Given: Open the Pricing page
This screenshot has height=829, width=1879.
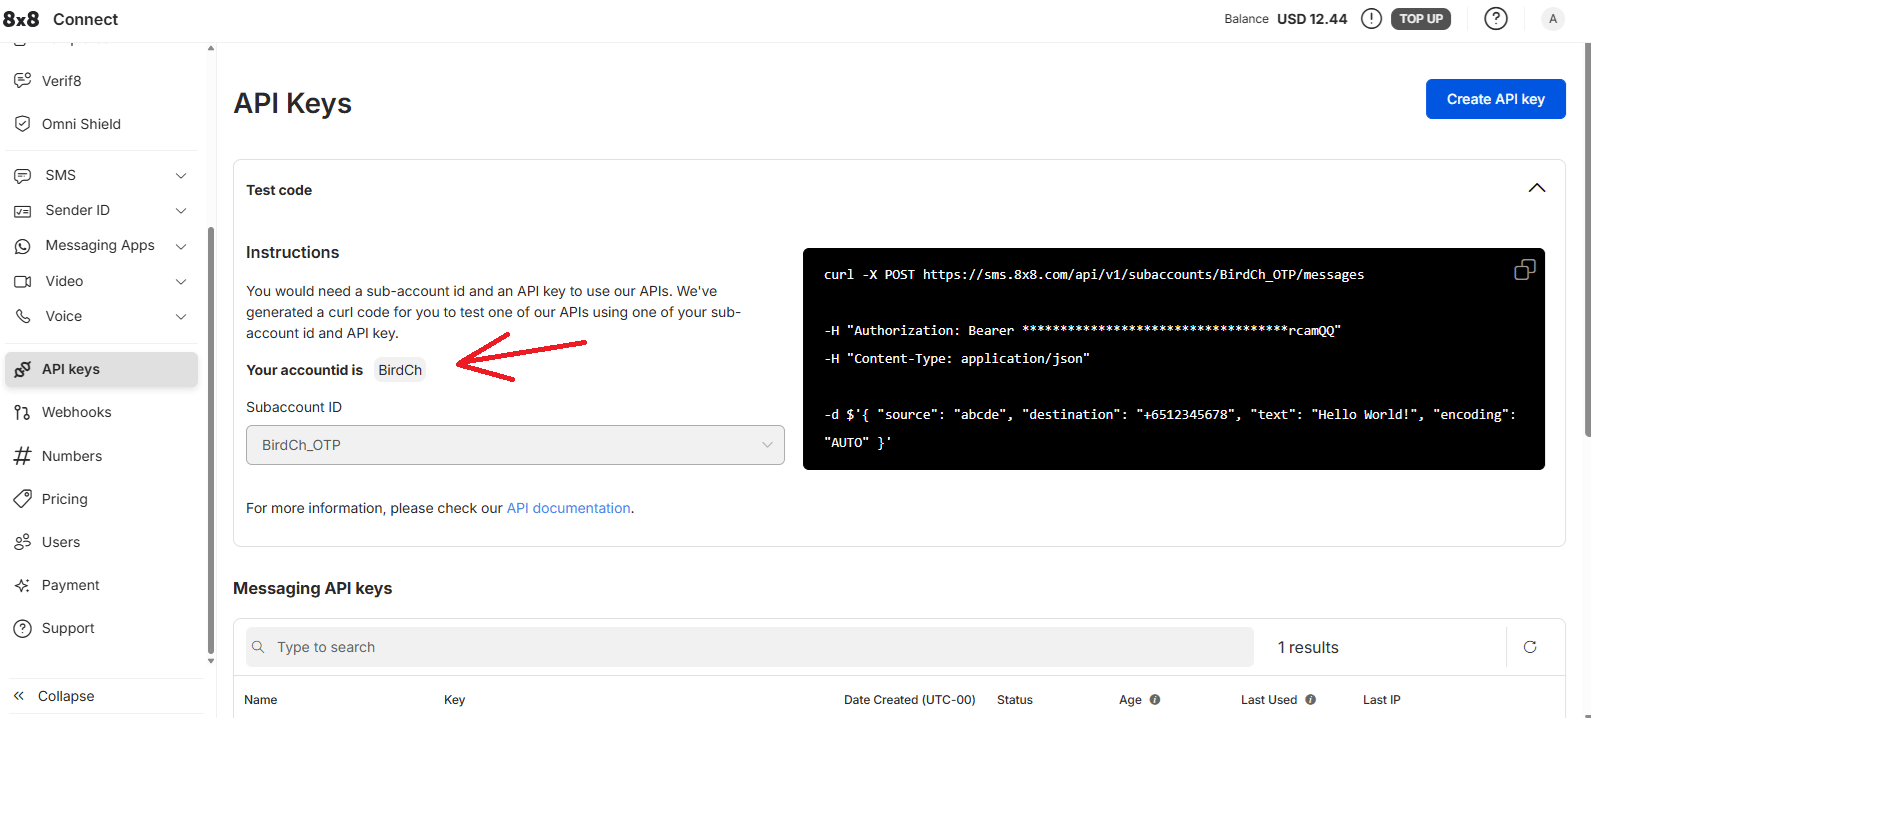Looking at the screenshot, I should tap(102, 499).
